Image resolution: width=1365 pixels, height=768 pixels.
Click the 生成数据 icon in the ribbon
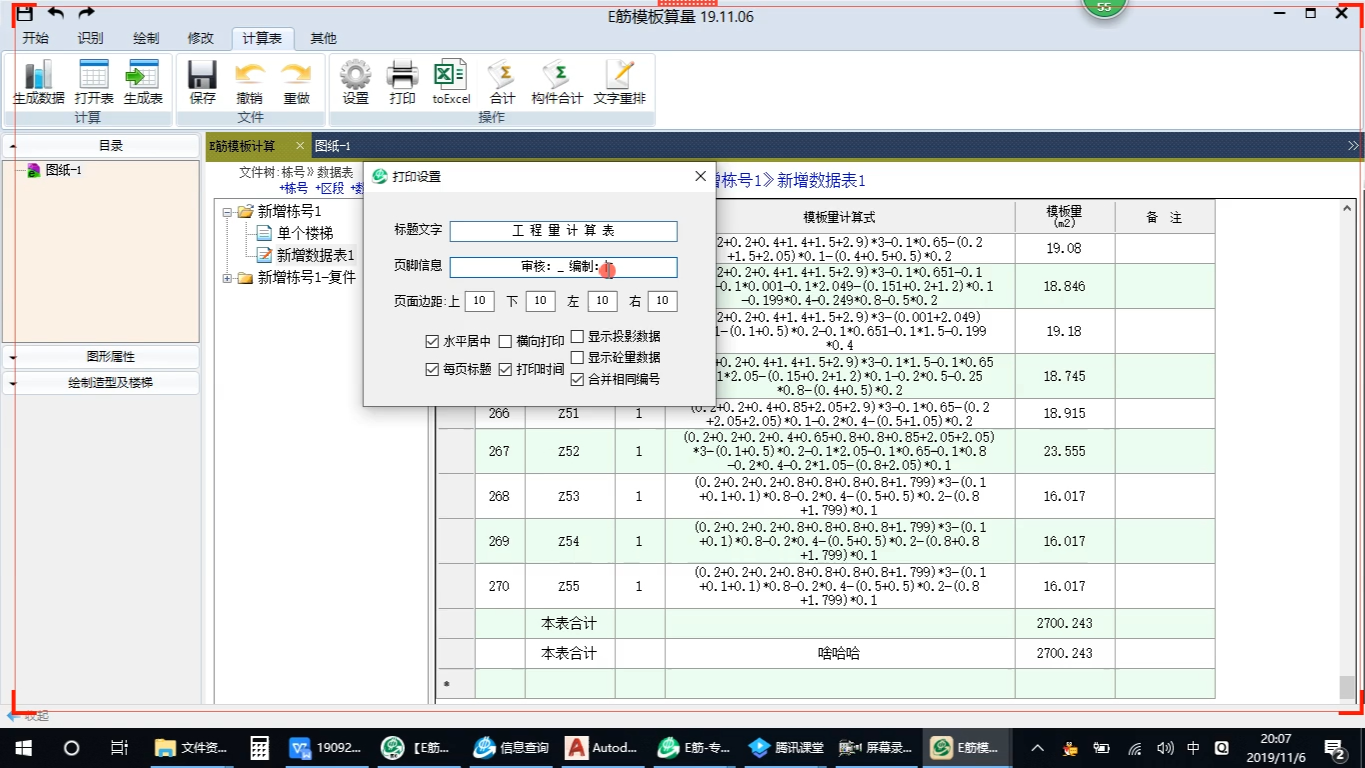[38, 82]
